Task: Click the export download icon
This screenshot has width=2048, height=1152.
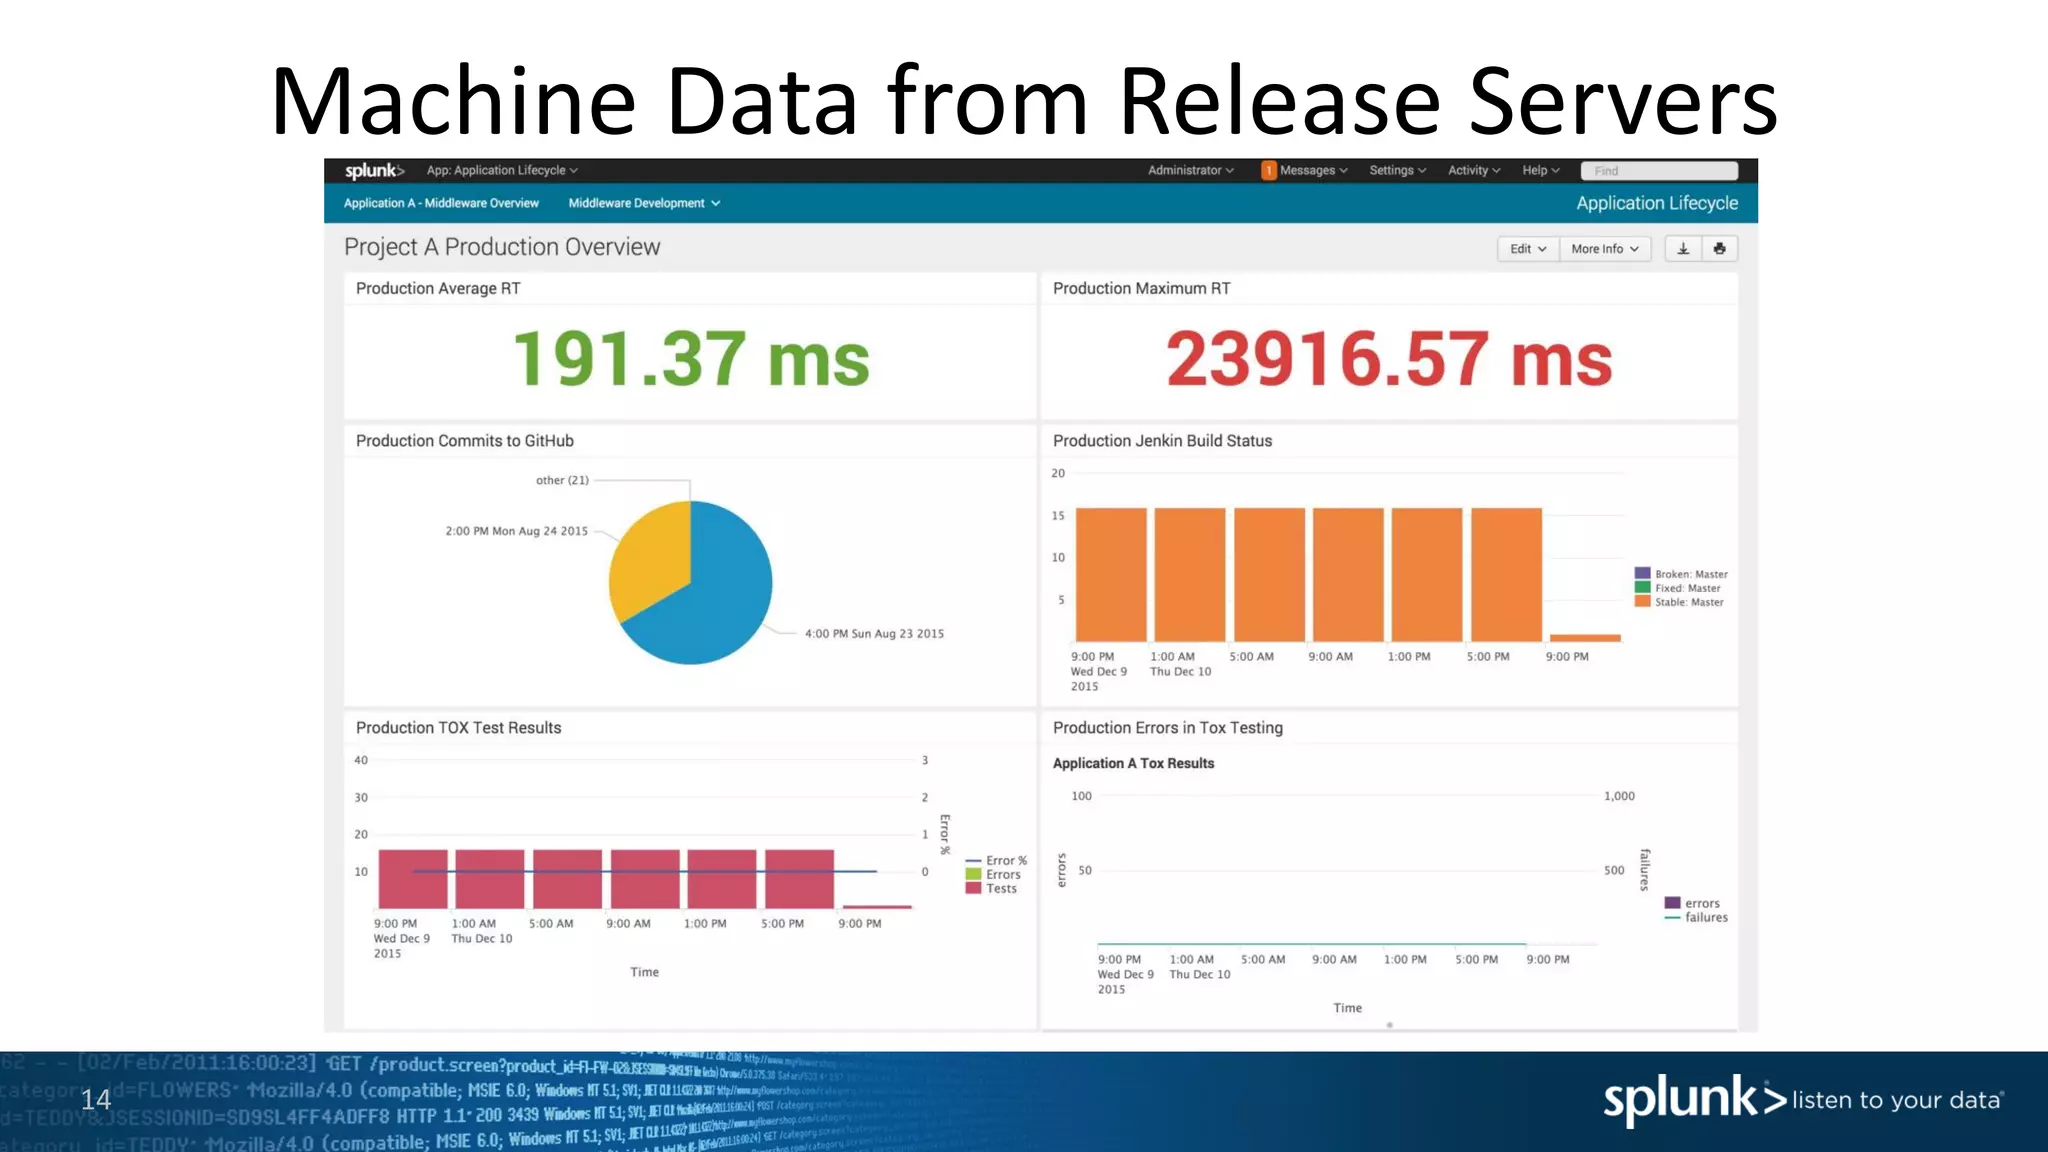Action: 1683,249
